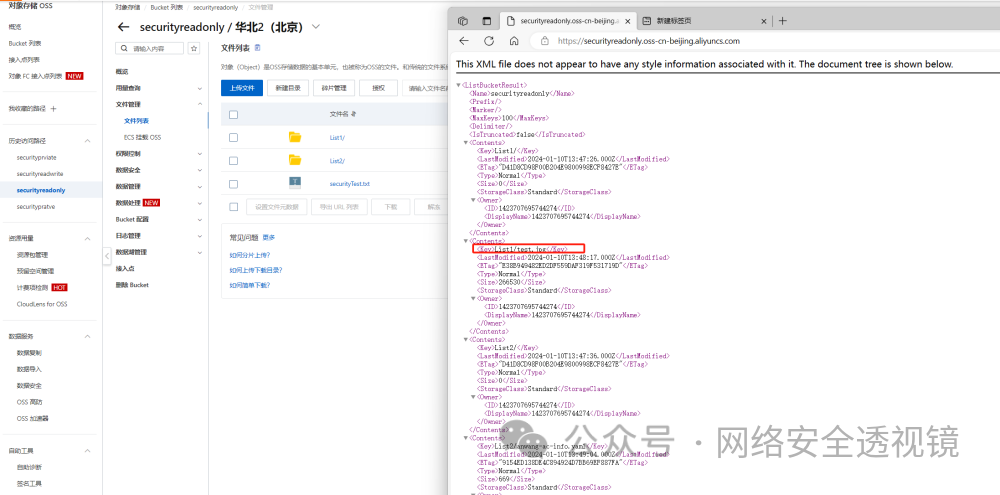Open the List1/ folder link

click(x=337, y=138)
